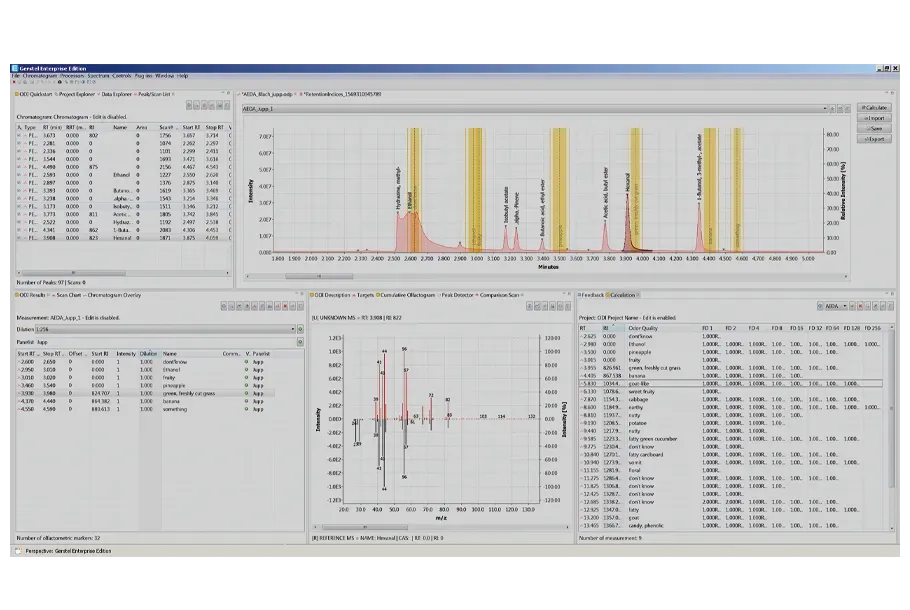The height and width of the screenshot is (610, 910).
Task: Click green icon beside the Dilution dropdown
Action: [x=300, y=329]
